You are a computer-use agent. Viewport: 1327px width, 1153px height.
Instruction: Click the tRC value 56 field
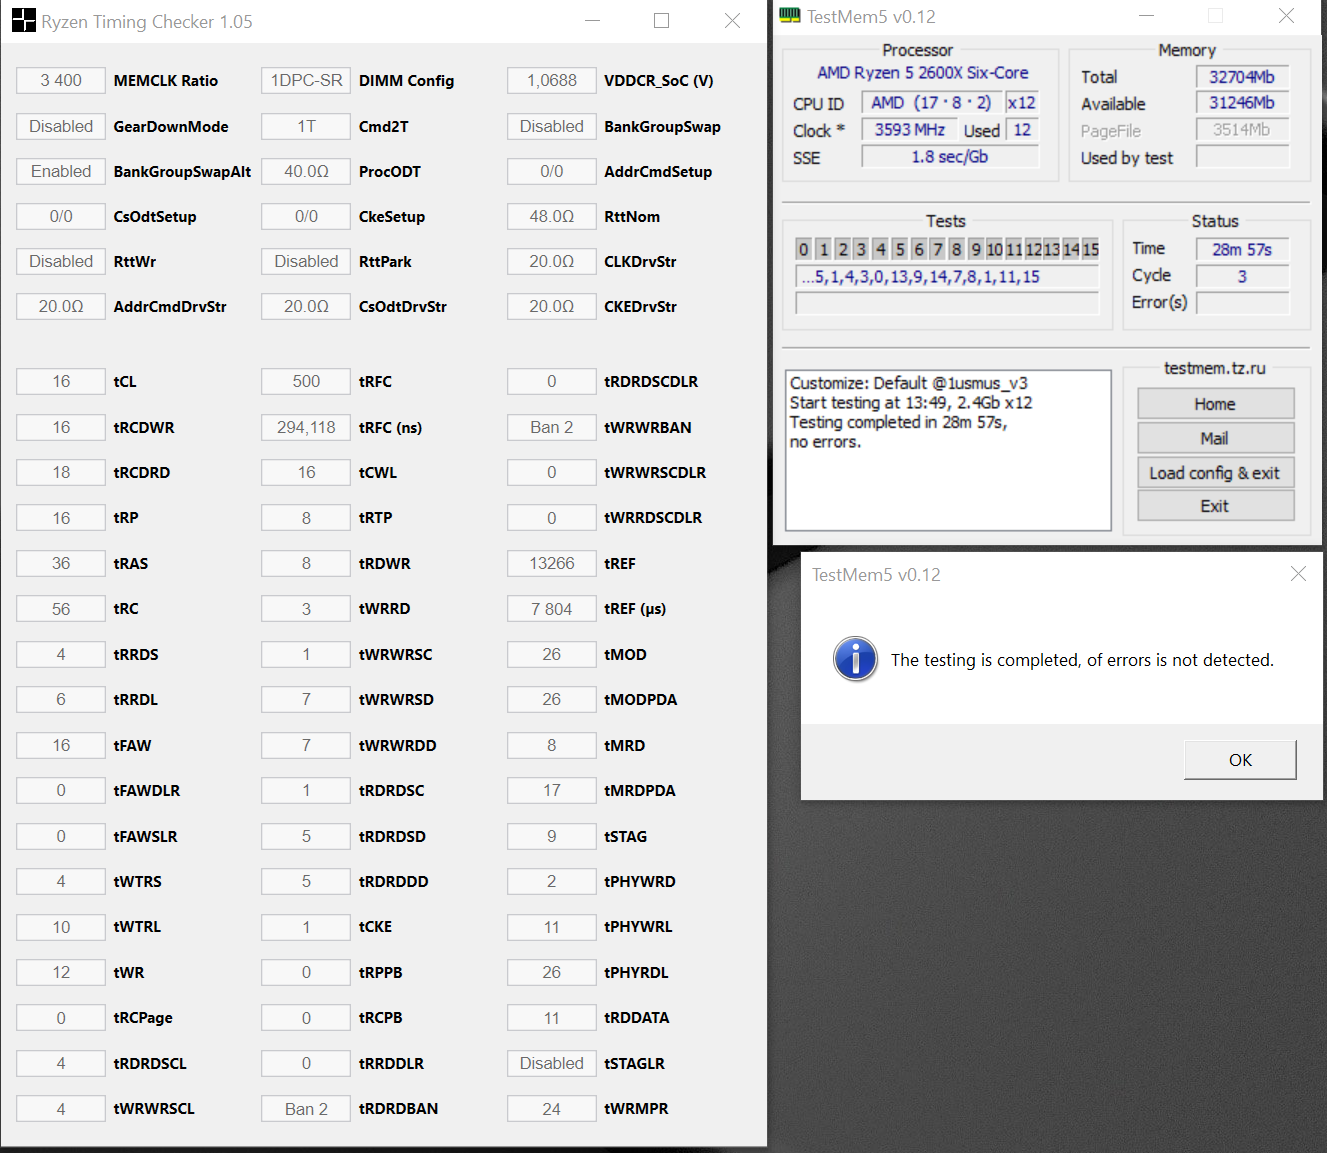[61, 609]
